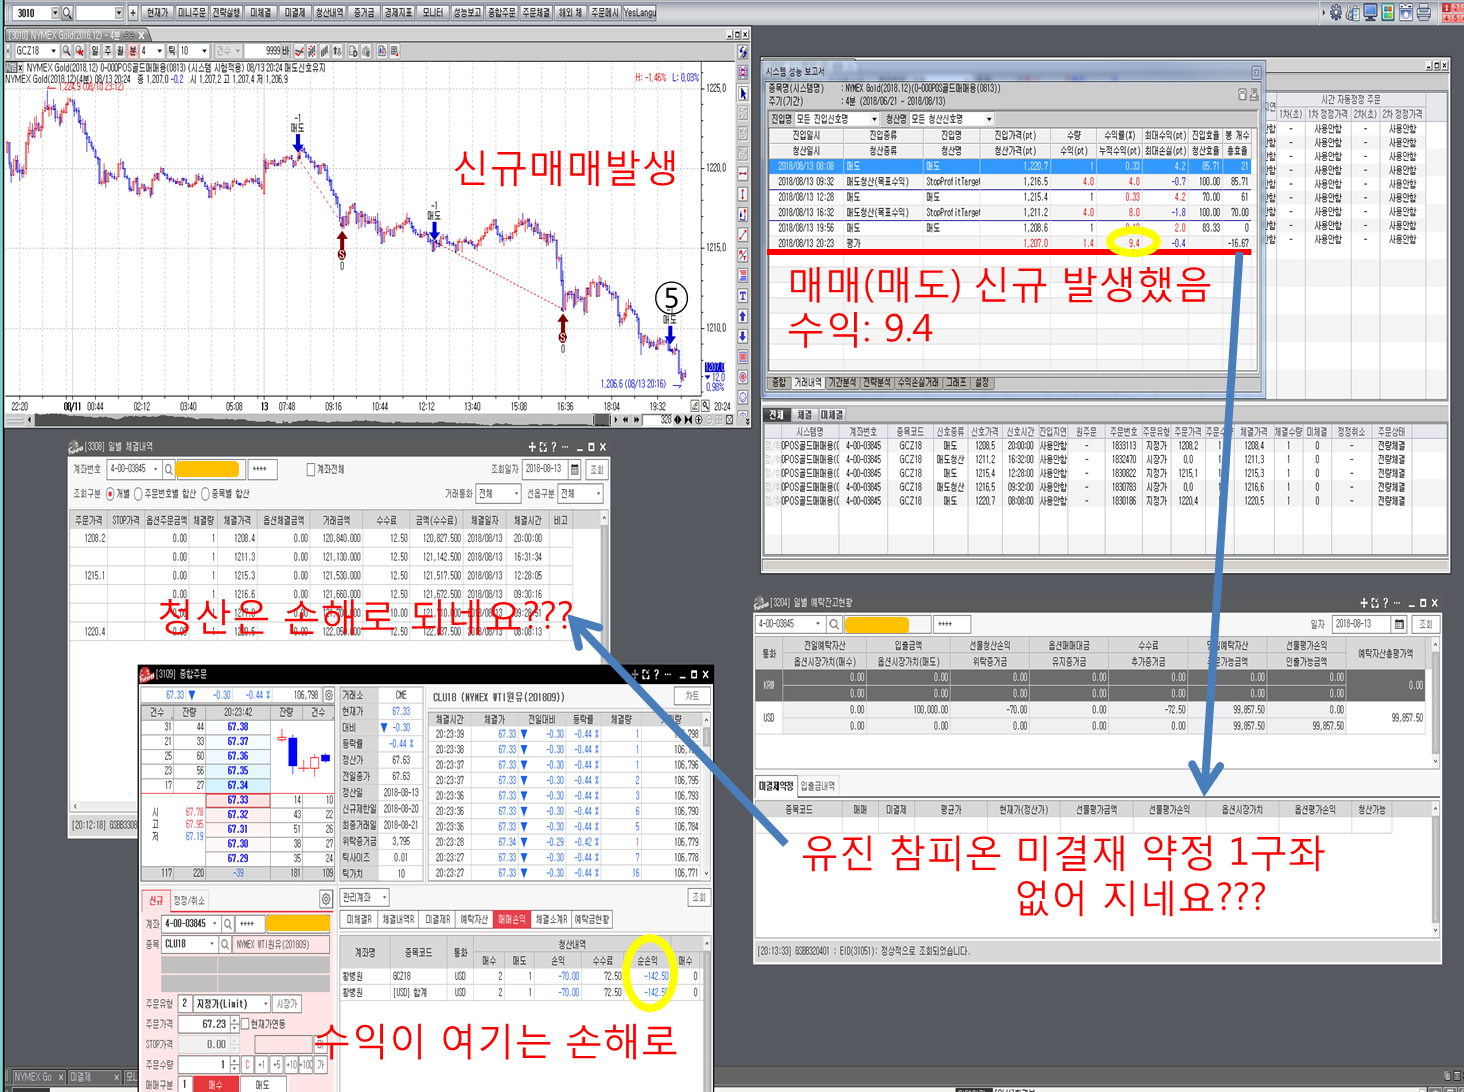The image size is (1464, 1092).
Task: Open the 거래통화 dropdown
Action: 499,494
